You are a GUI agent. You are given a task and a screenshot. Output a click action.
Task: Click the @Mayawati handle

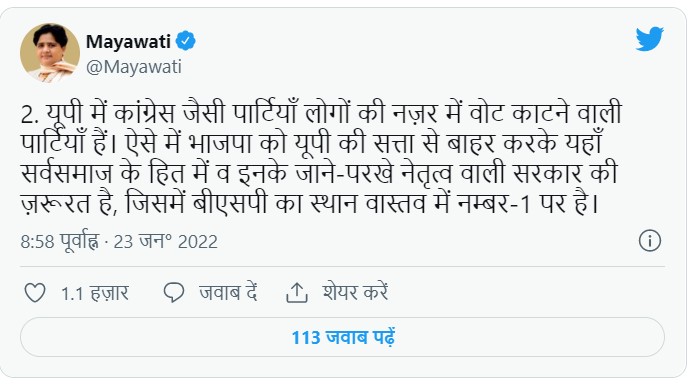(x=134, y=67)
